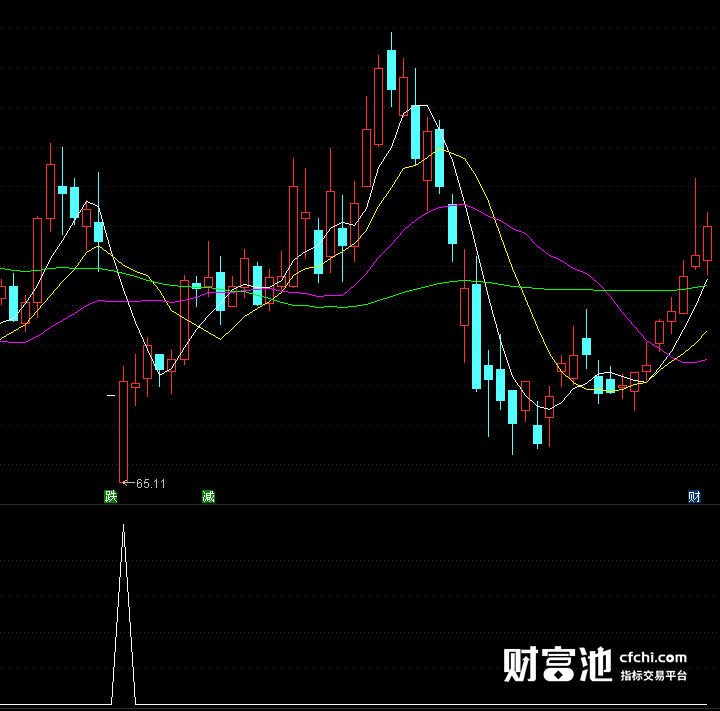Click the long red candlestick above the 65.11 label

(124, 431)
